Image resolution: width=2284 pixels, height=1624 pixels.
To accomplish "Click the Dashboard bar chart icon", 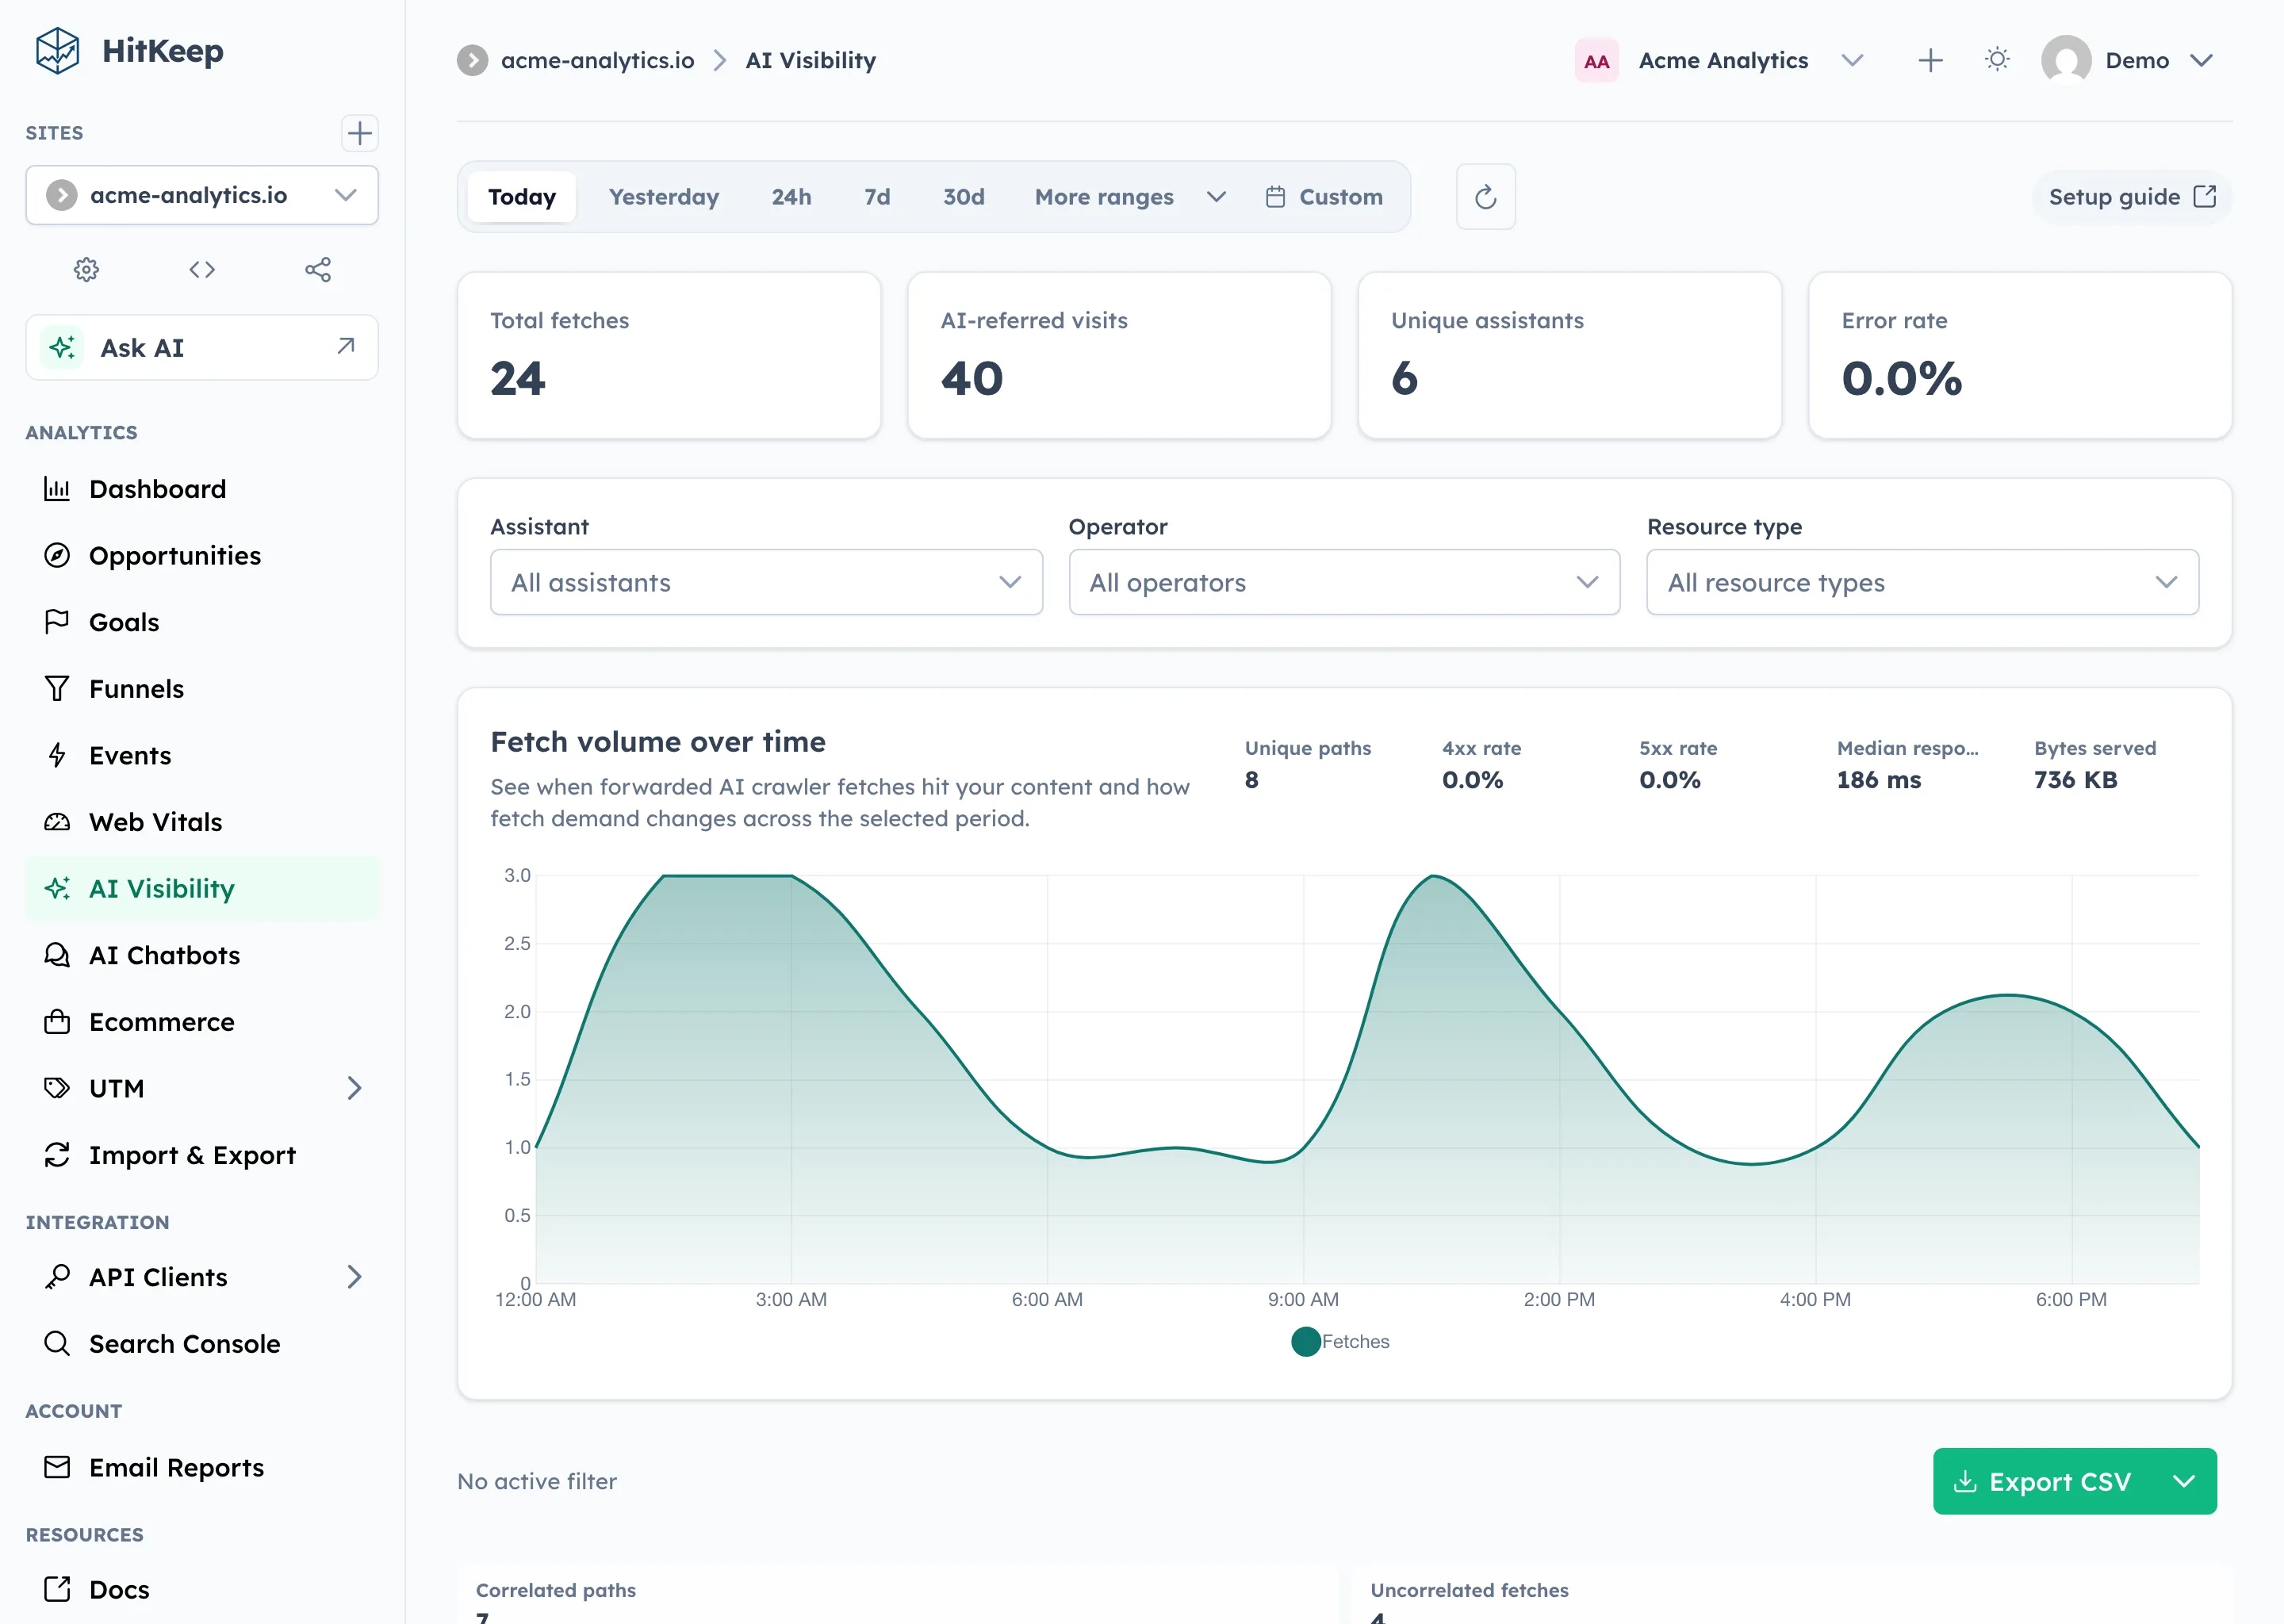I will coord(57,489).
